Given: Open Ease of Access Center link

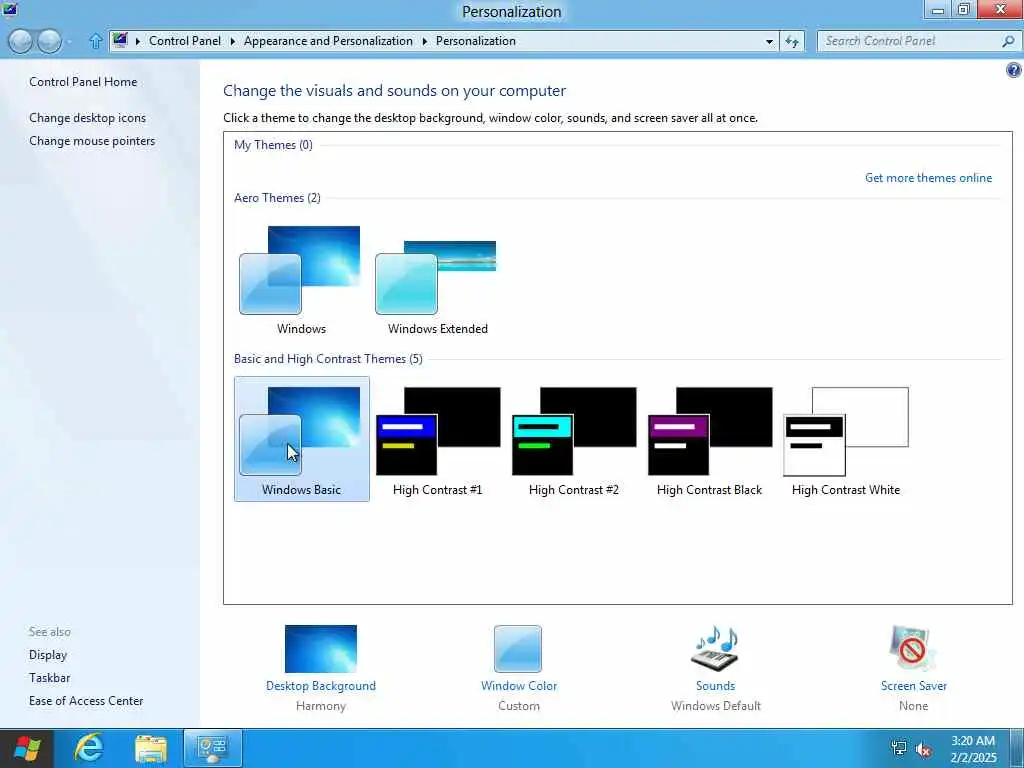Looking at the screenshot, I should [x=86, y=701].
